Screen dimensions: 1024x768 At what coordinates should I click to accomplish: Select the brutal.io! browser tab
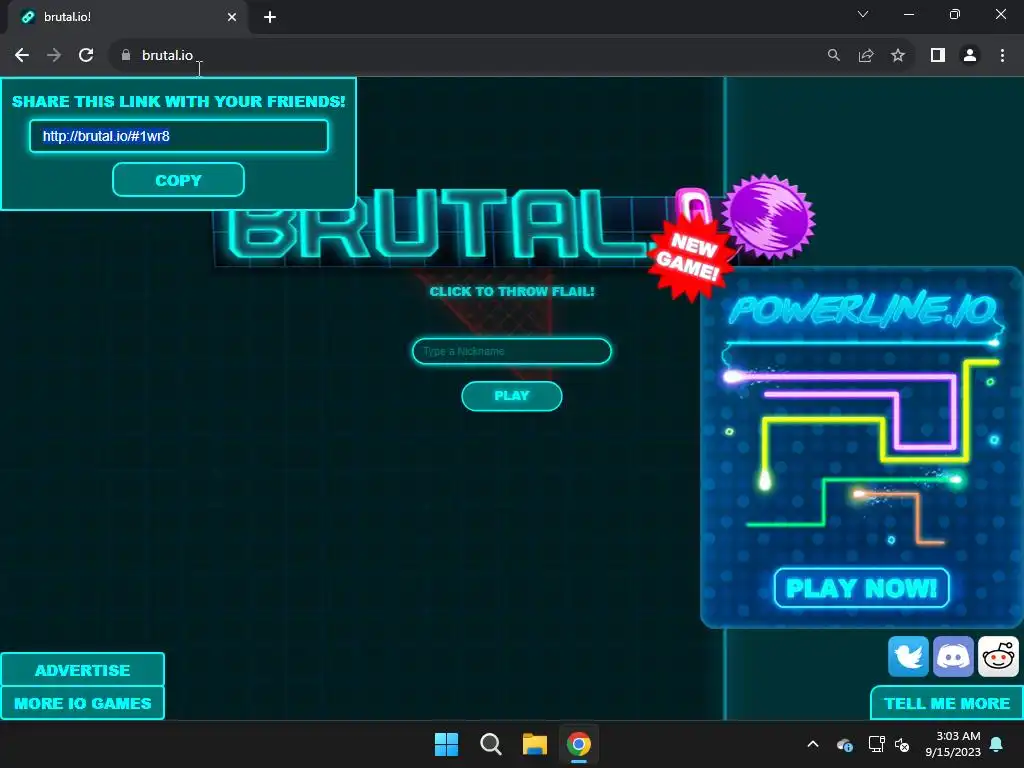(127, 17)
